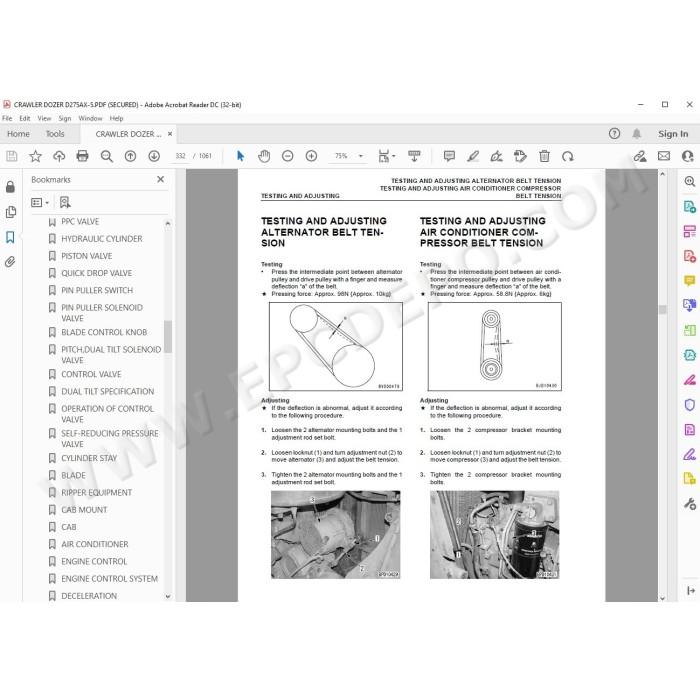The width and height of the screenshot is (700, 700).
Task: Open the View menu
Action: (44, 118)
